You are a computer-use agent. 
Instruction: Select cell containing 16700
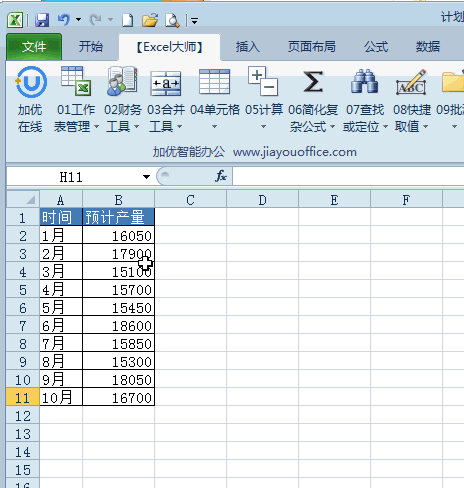pyautogui.click(x=118, y=397)
